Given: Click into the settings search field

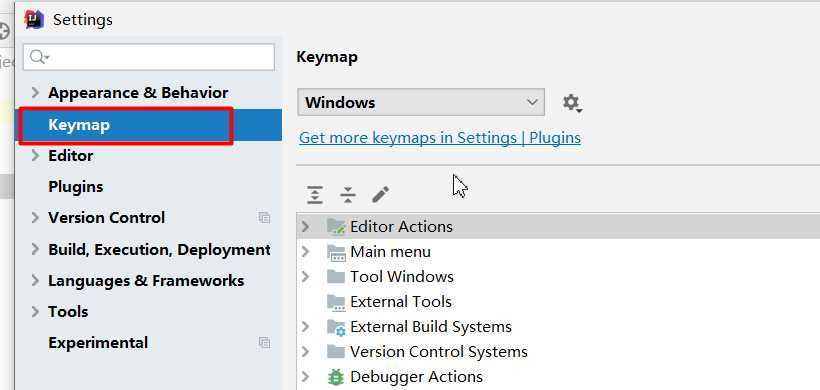Looking at the screenshot, I should coord(149,57).
